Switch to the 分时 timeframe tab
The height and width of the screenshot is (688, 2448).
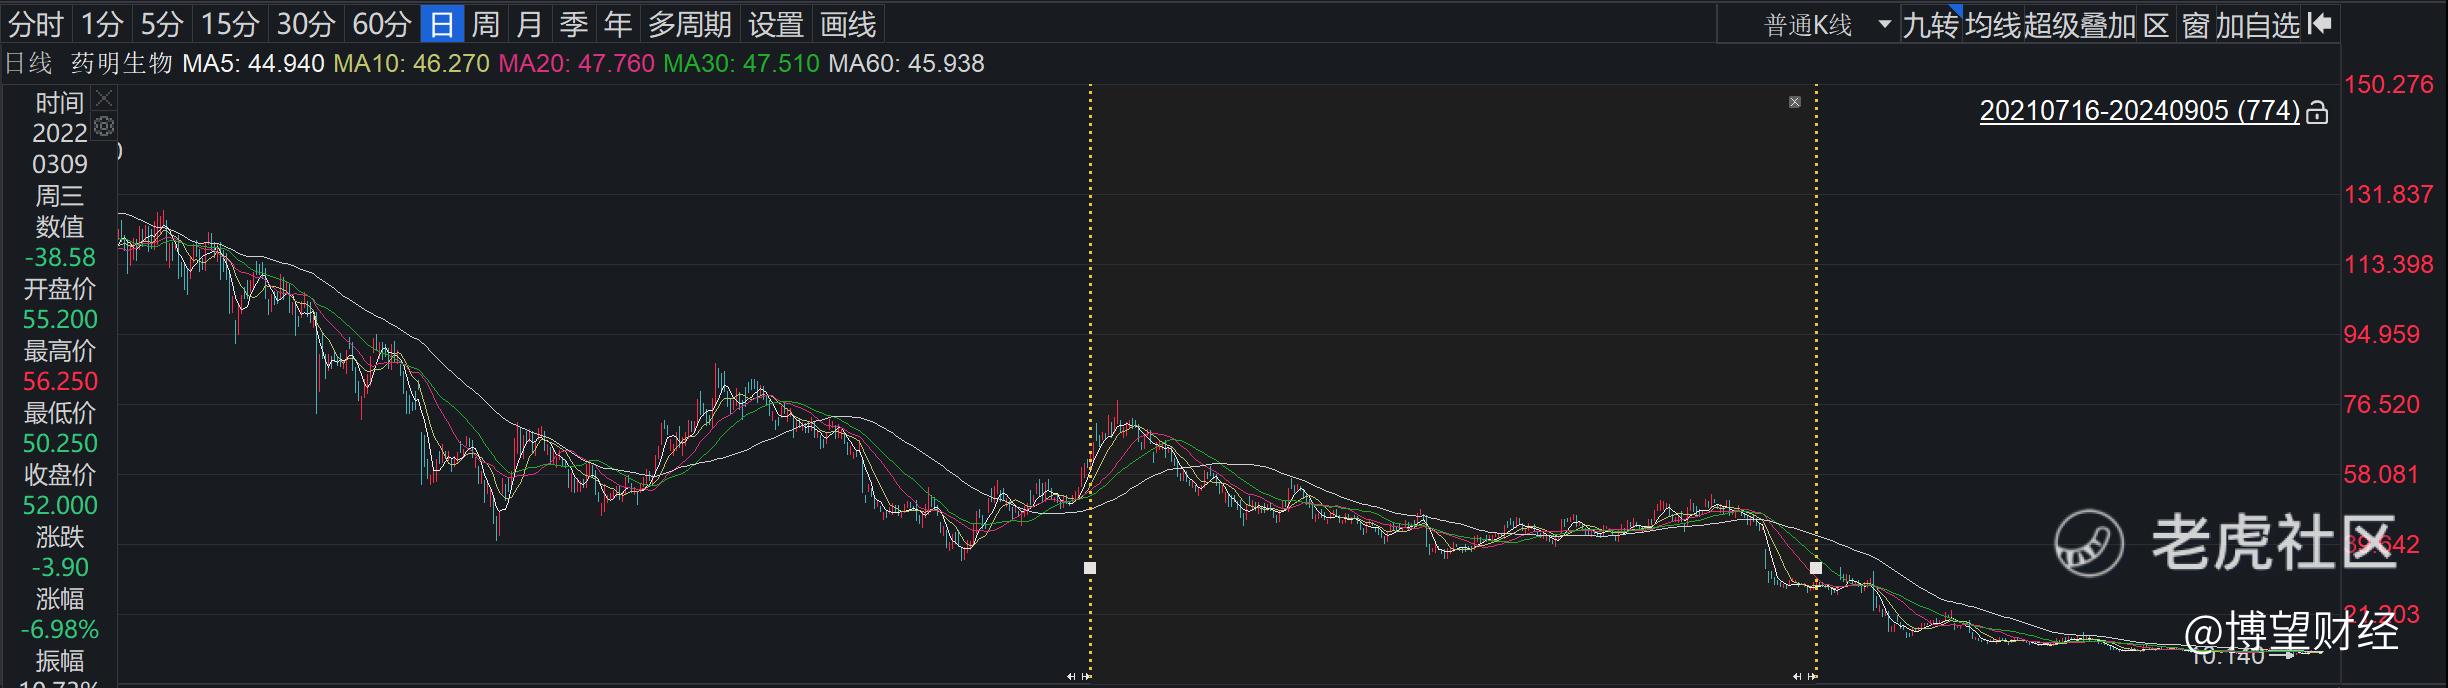point(36,24)
